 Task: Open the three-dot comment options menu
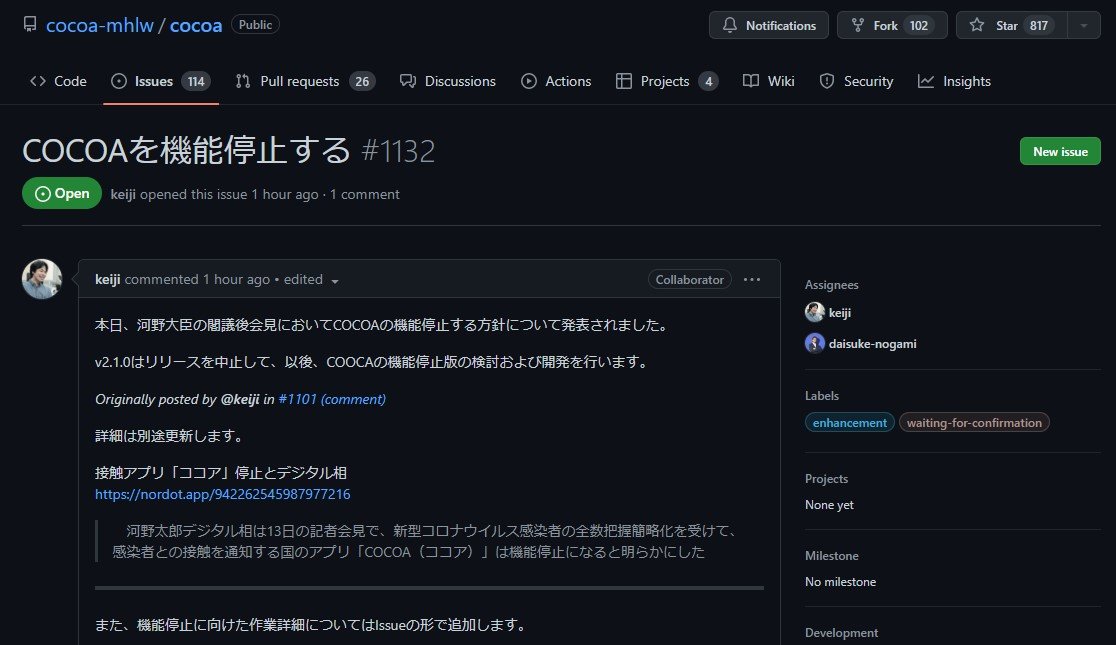[752, 280]
